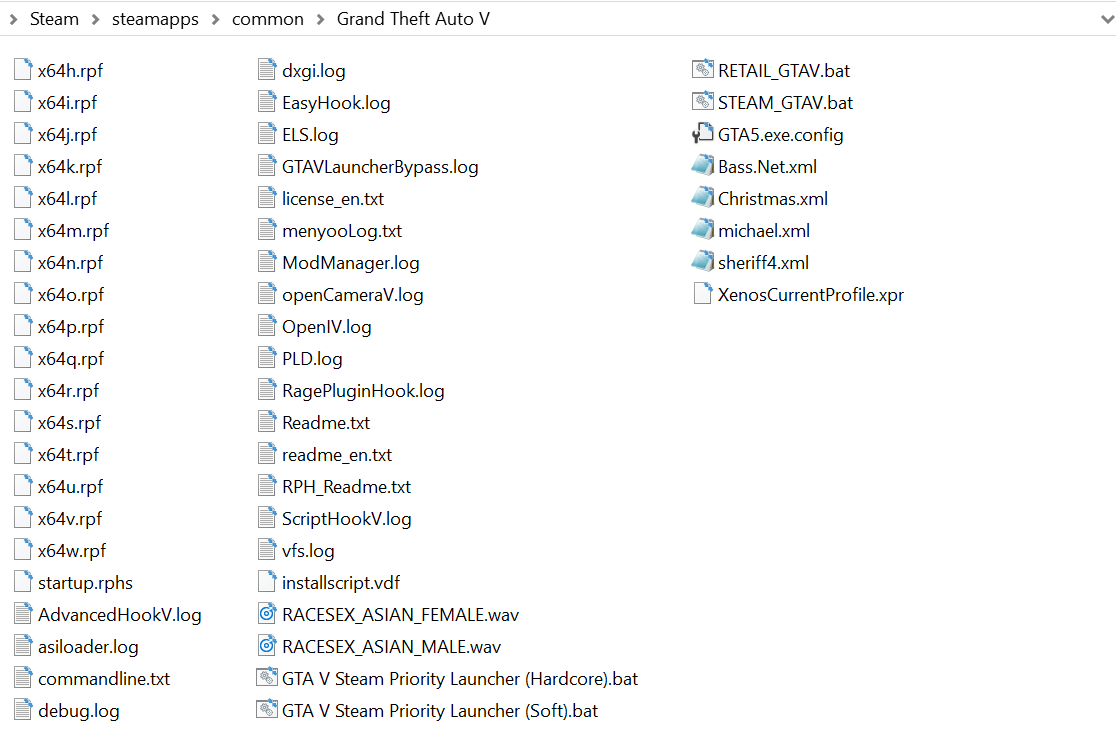Click file name GTAVLauncherBypass.log
This screenshot has width=1116, height=740.
[380, 166]
